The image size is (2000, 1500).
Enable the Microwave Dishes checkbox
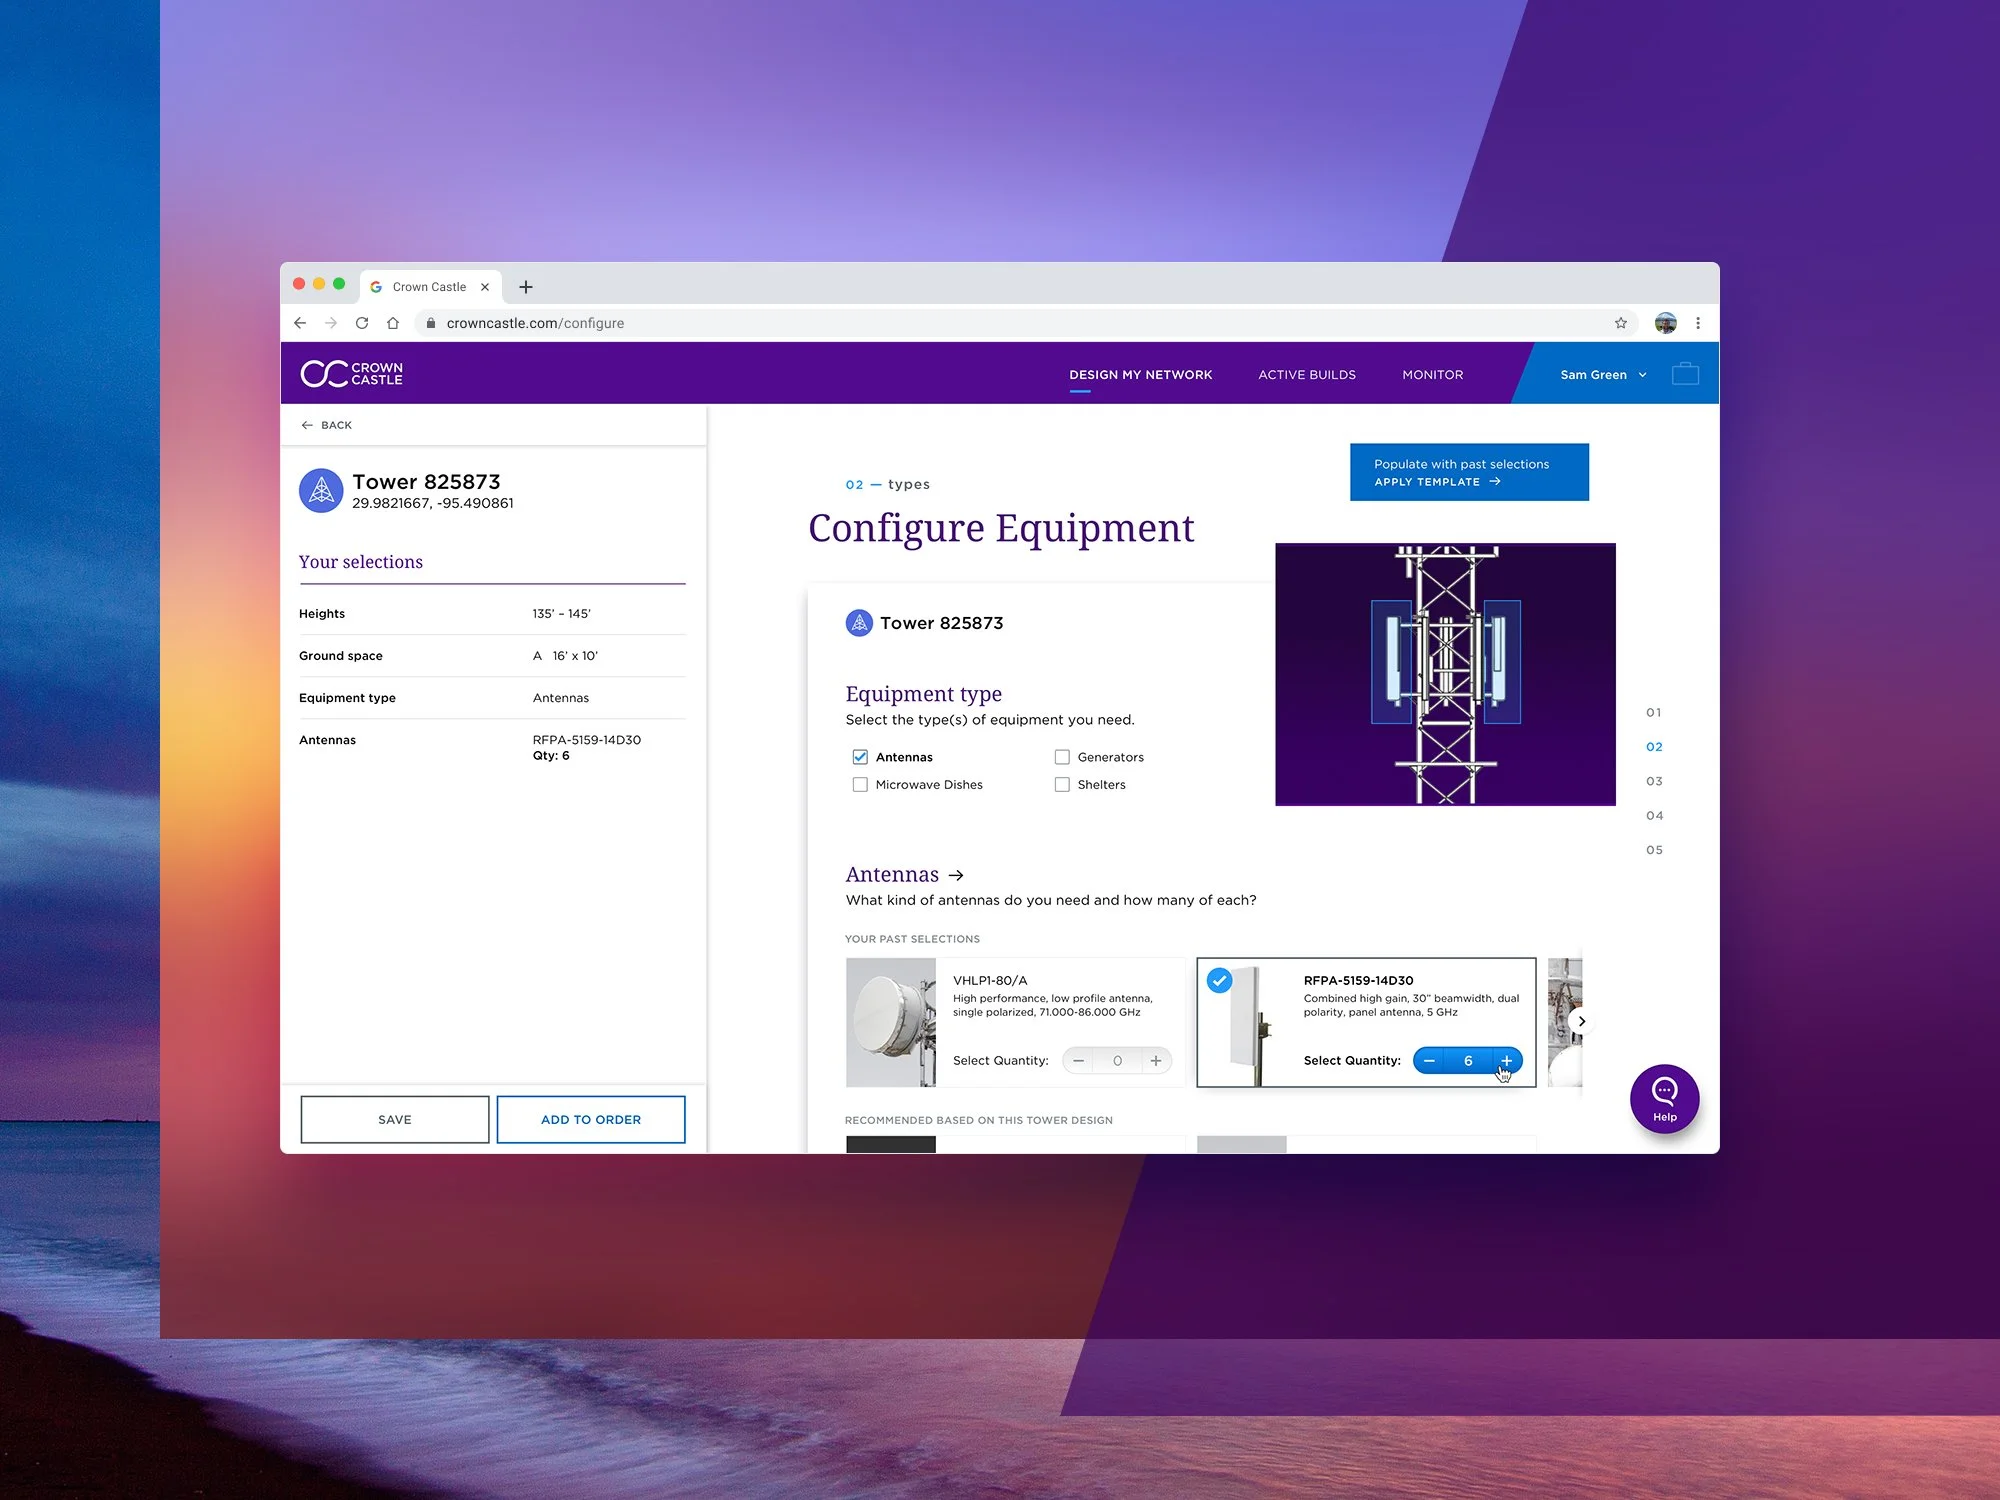(x=860, y=785)
